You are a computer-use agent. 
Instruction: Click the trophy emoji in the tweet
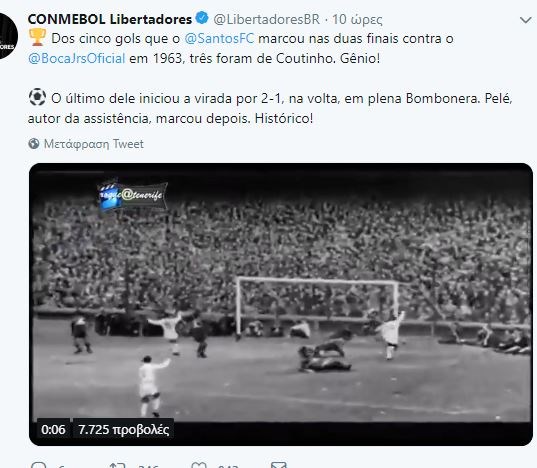[x=37, y=37]
